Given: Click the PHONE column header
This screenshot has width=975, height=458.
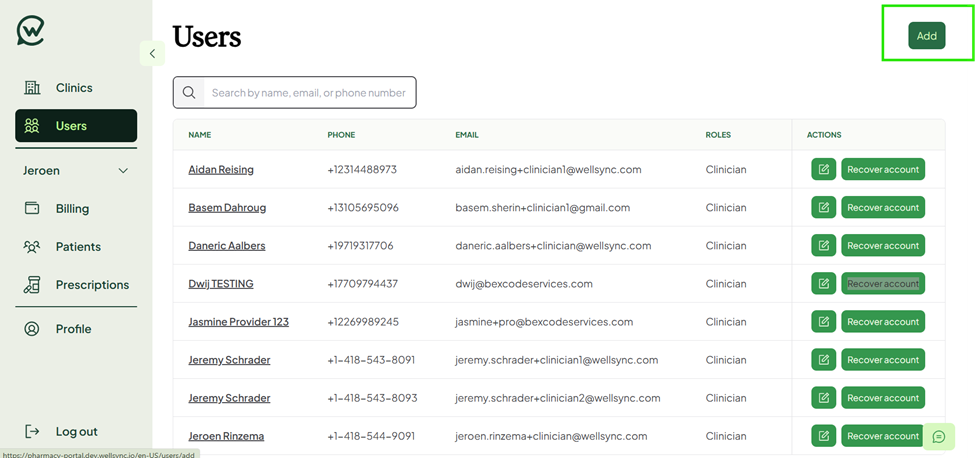Looking at the screenshot, I should 341,135.
